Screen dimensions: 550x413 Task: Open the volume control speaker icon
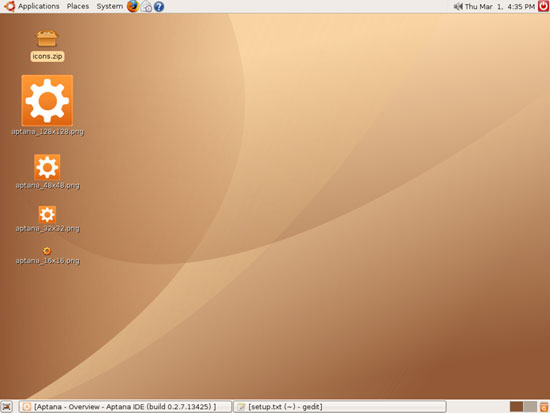tap(458, 6)
